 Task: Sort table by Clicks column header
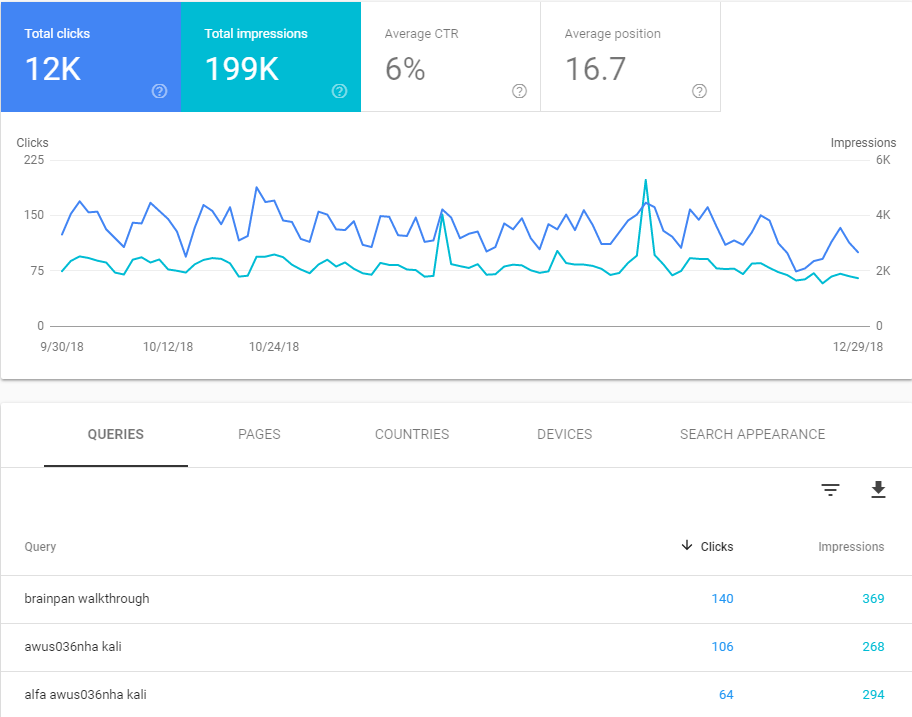[x=717, y=547]
